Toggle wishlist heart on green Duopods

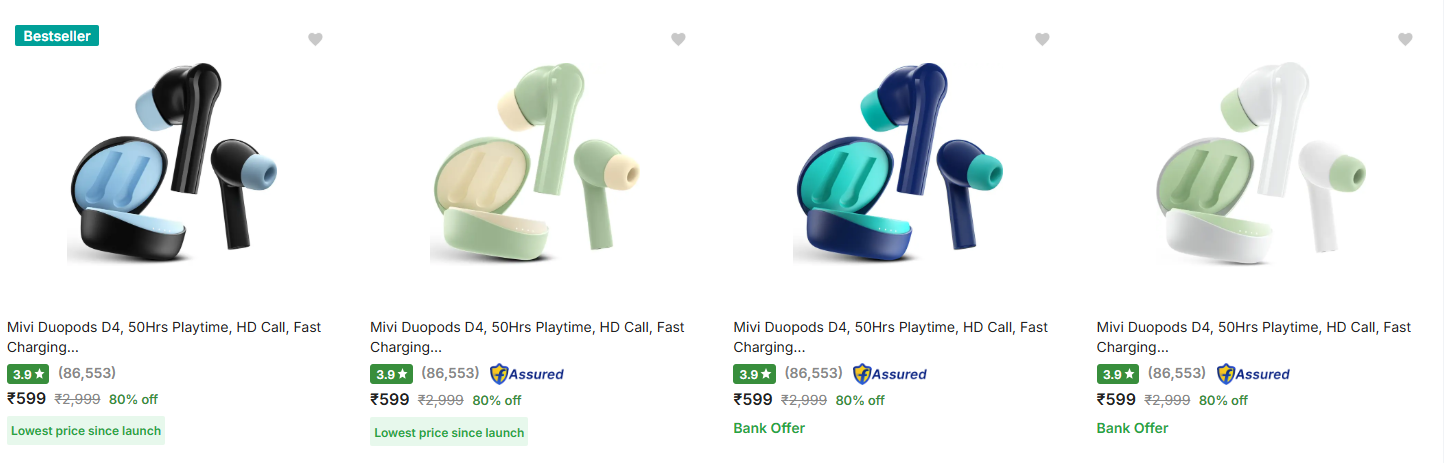point(678,40)
